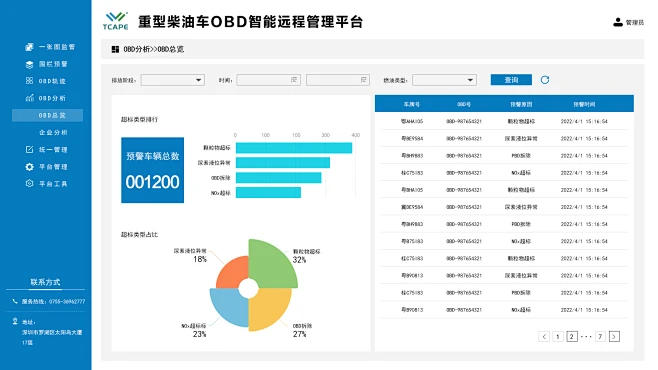
Task: Click the start time input field
Action: tap(269, 80)
